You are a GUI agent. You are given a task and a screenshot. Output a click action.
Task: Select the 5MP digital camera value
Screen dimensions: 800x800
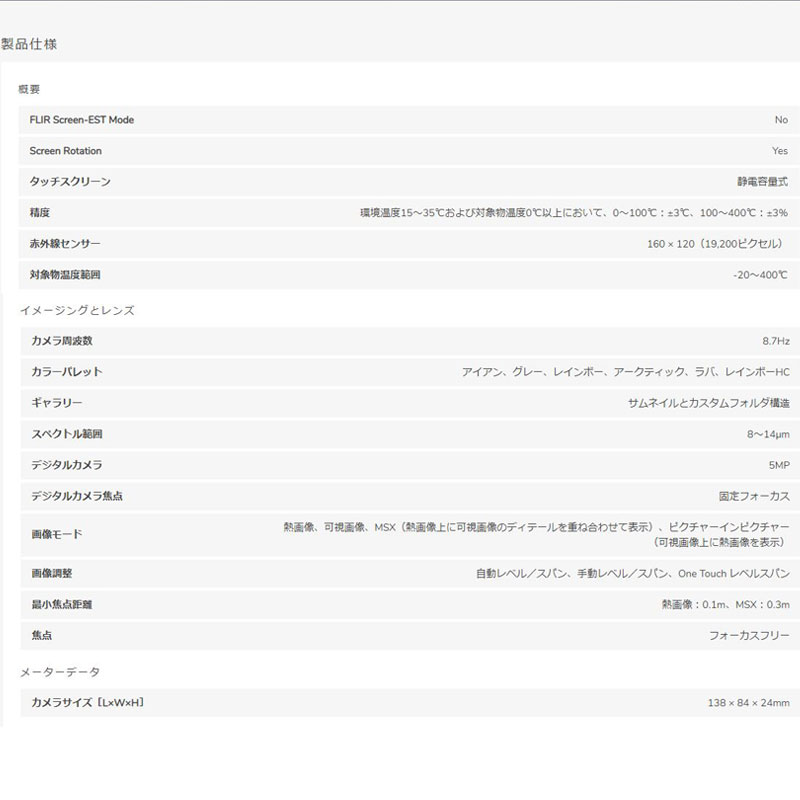(776, 465)
